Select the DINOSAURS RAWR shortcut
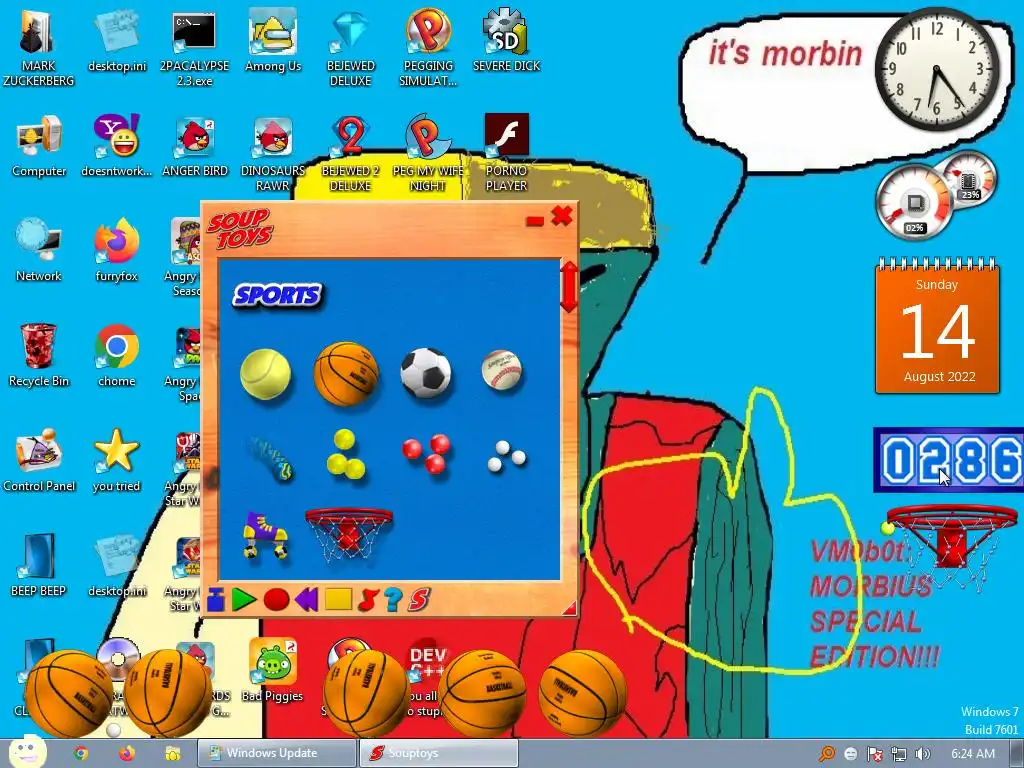 click(273, 153)
